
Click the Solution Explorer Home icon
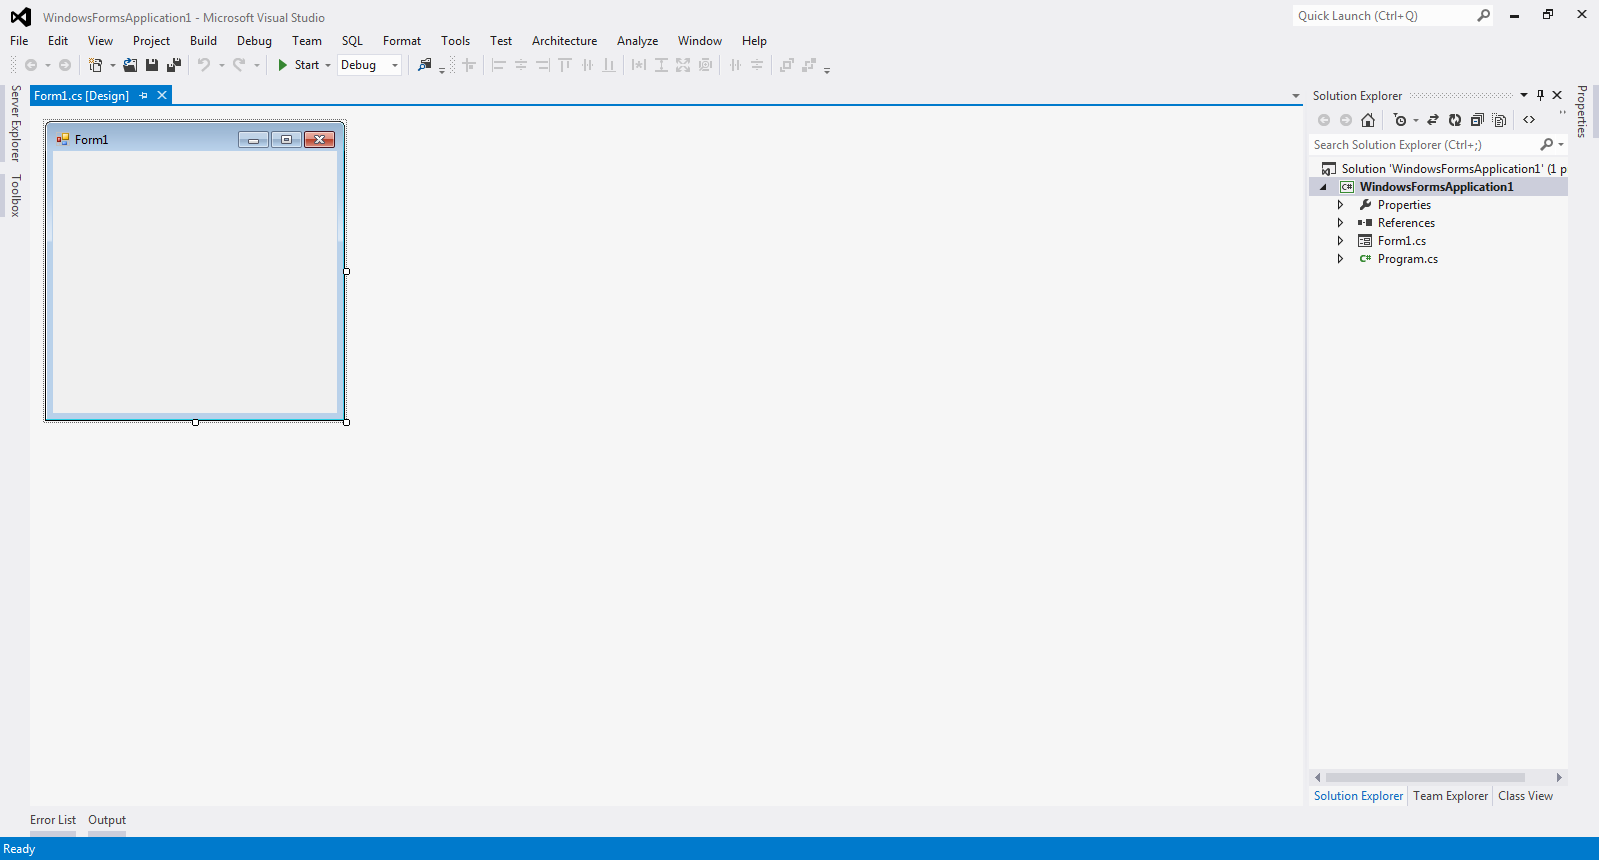coord(1368,120)
